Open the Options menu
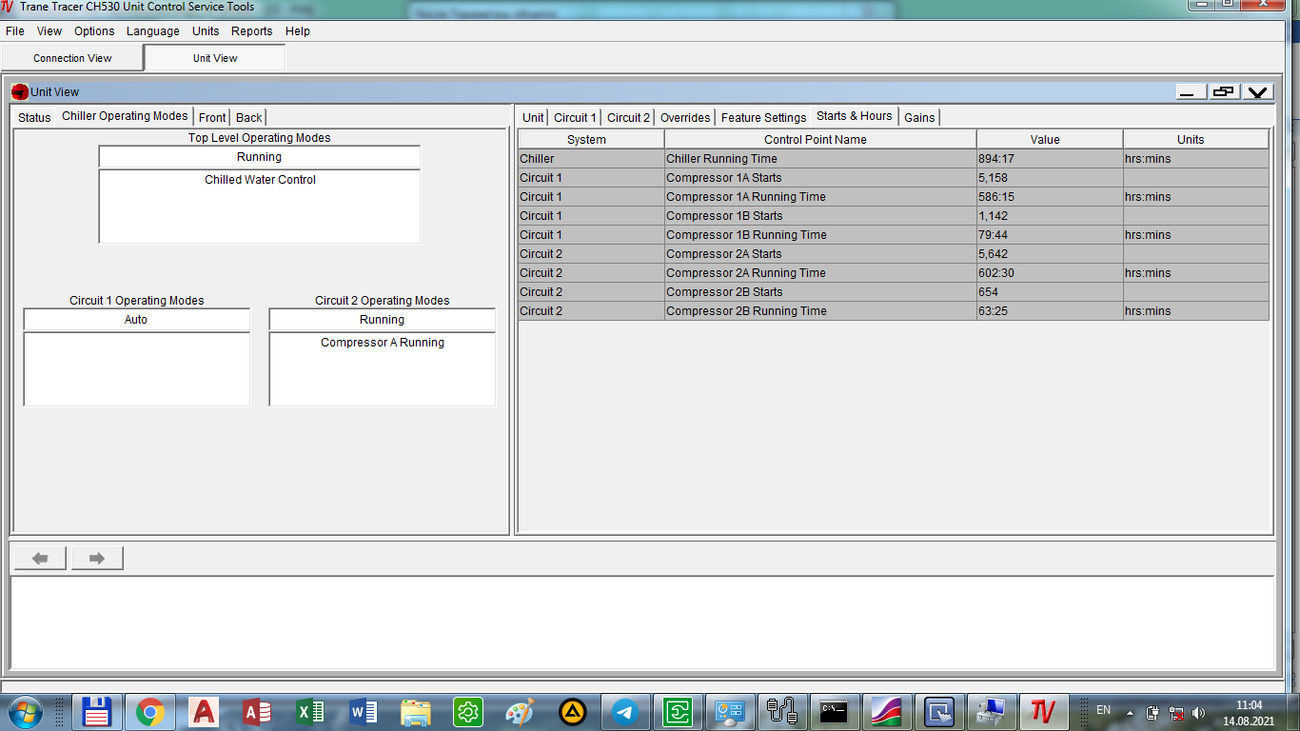This screenshot has width=1300, height=731. (x=94, y=31)
